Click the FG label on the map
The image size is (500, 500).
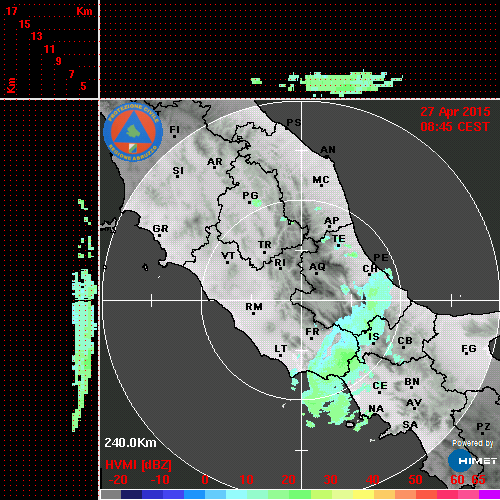(469, 349)
